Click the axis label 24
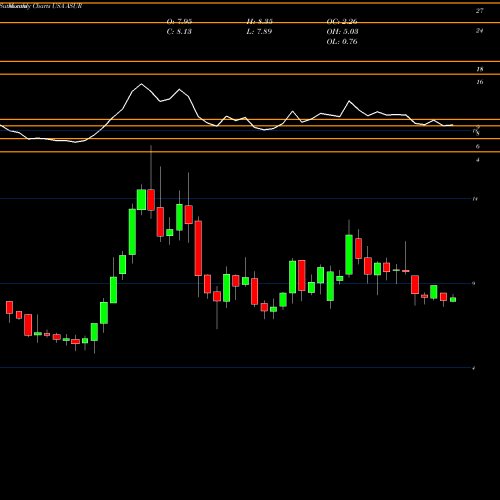The image size is (500, 500). 479,31
